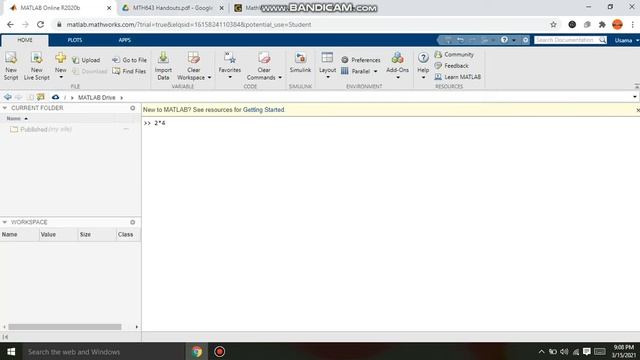Open the Layout options
Viewport: 640px width, 360px height.
coord(327,66)
